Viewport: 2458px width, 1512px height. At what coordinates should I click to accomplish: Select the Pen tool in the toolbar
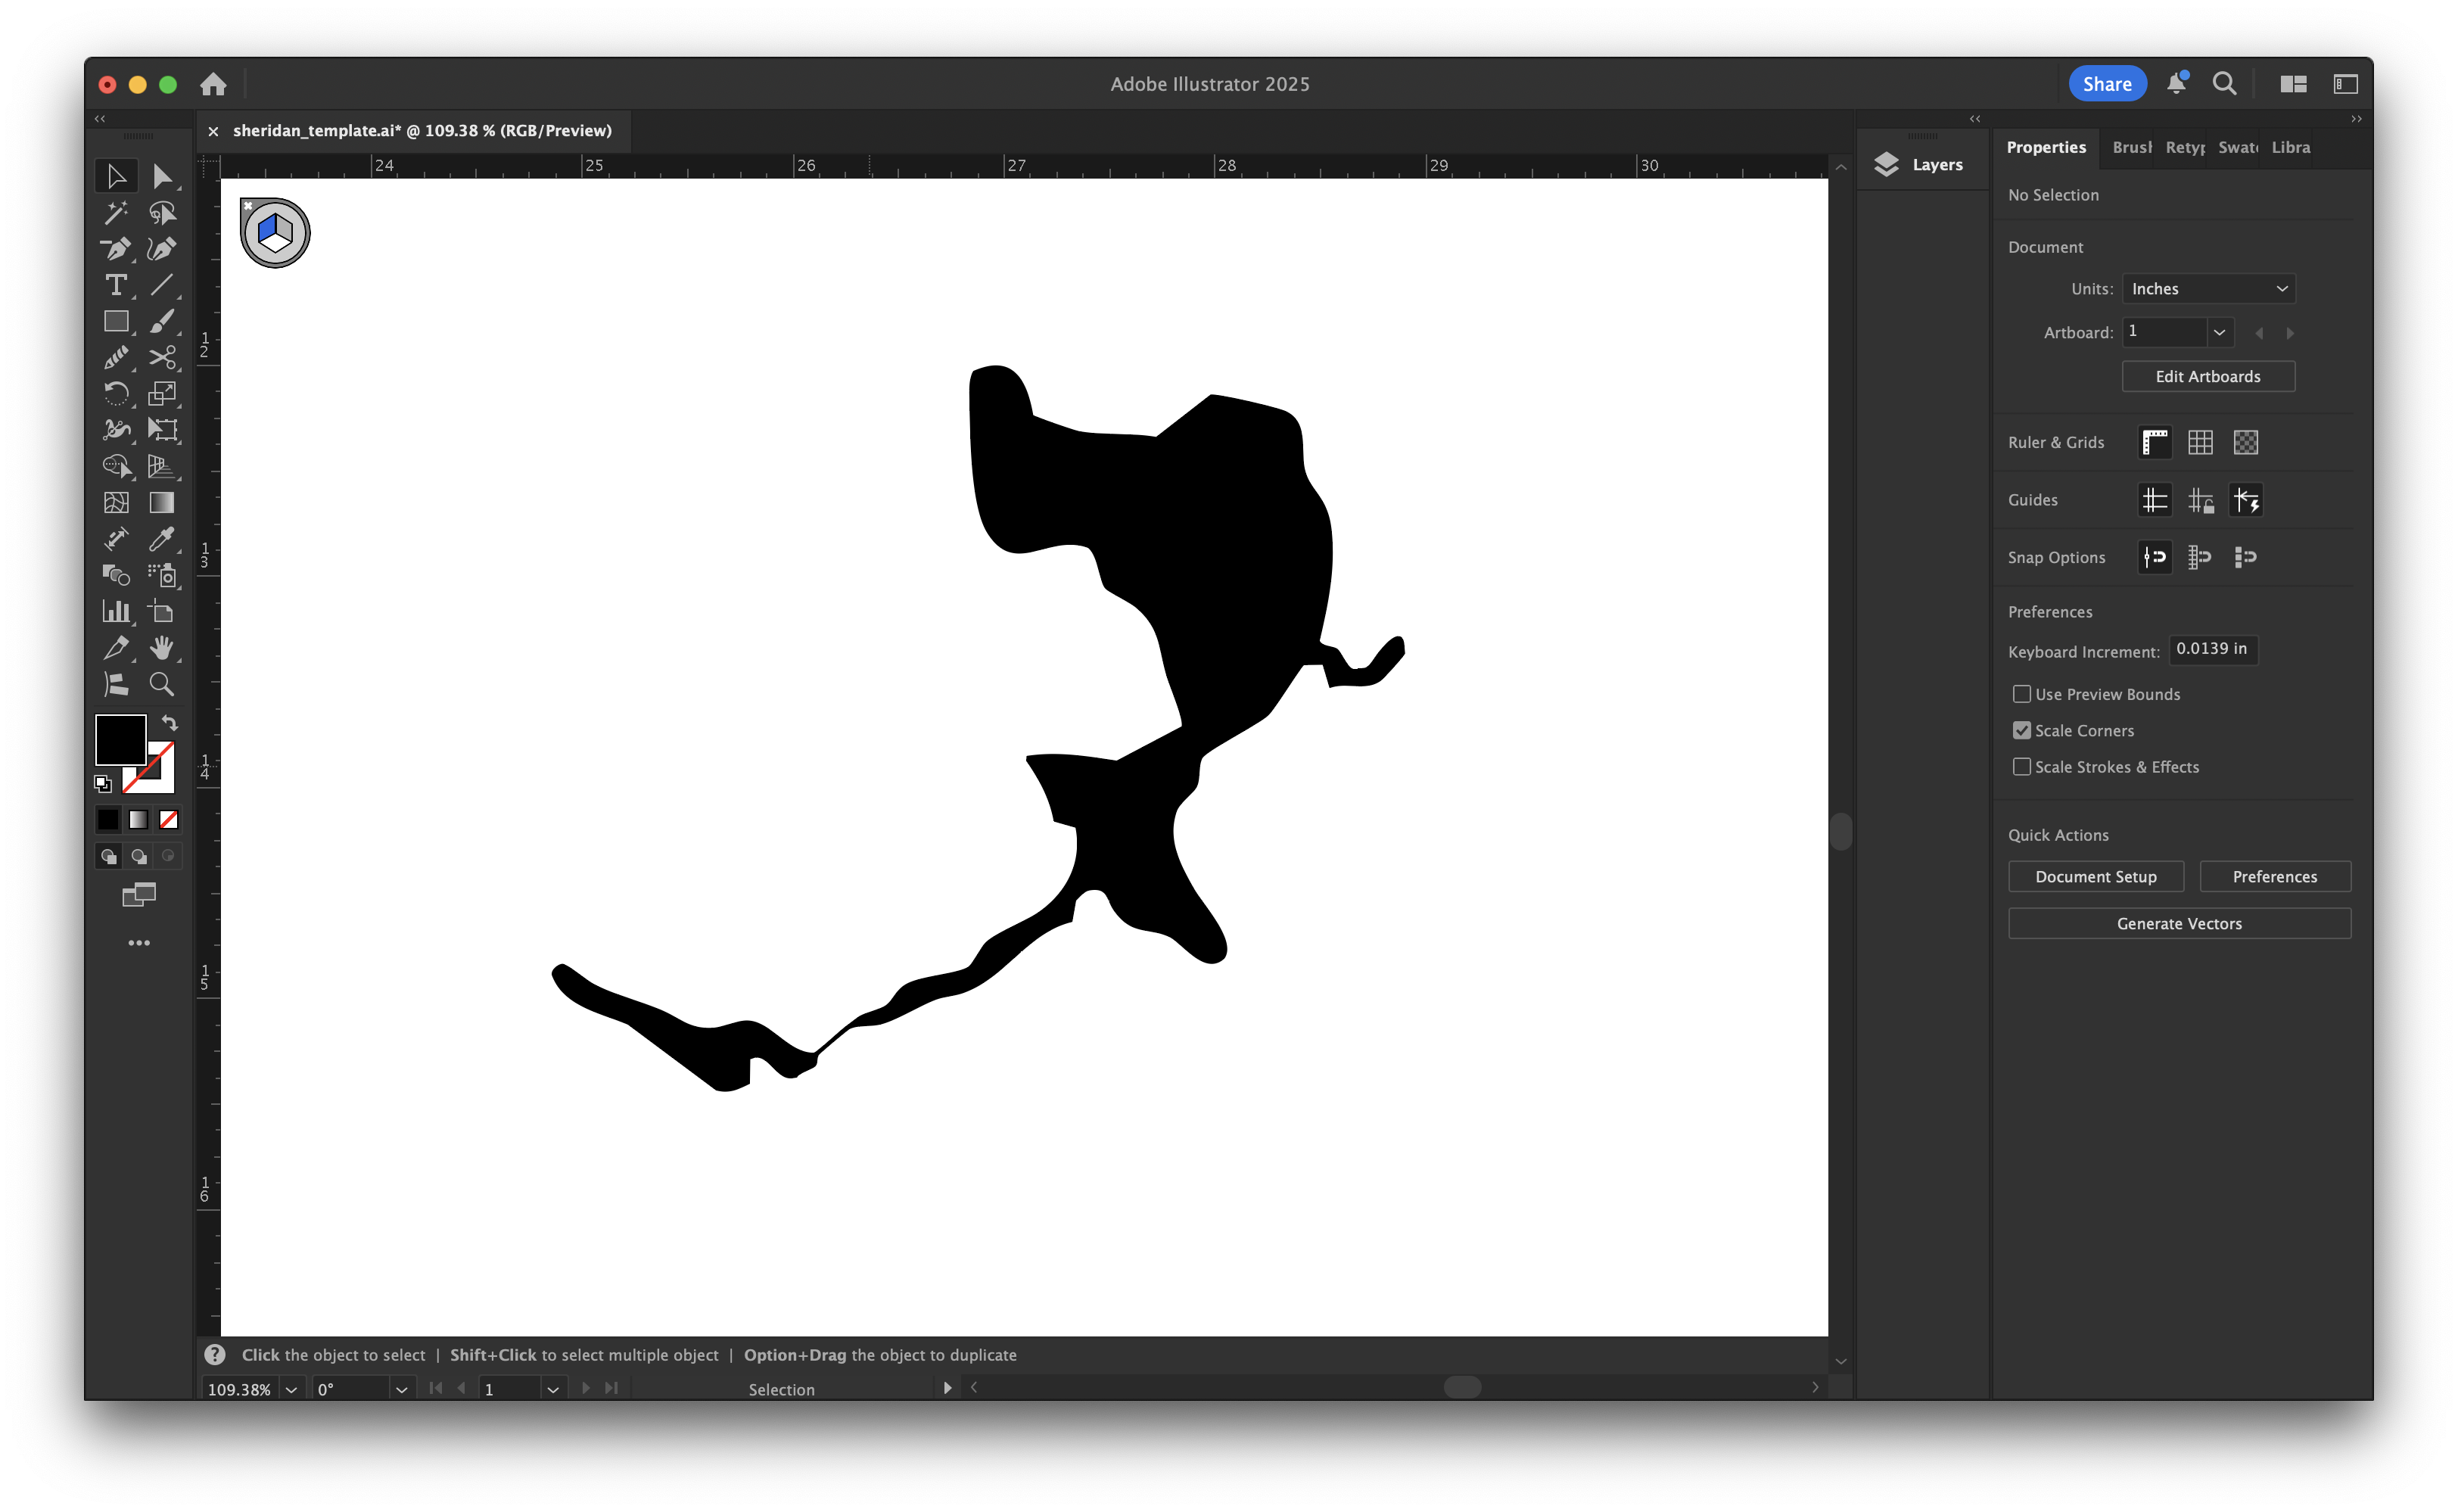(117, 249)
